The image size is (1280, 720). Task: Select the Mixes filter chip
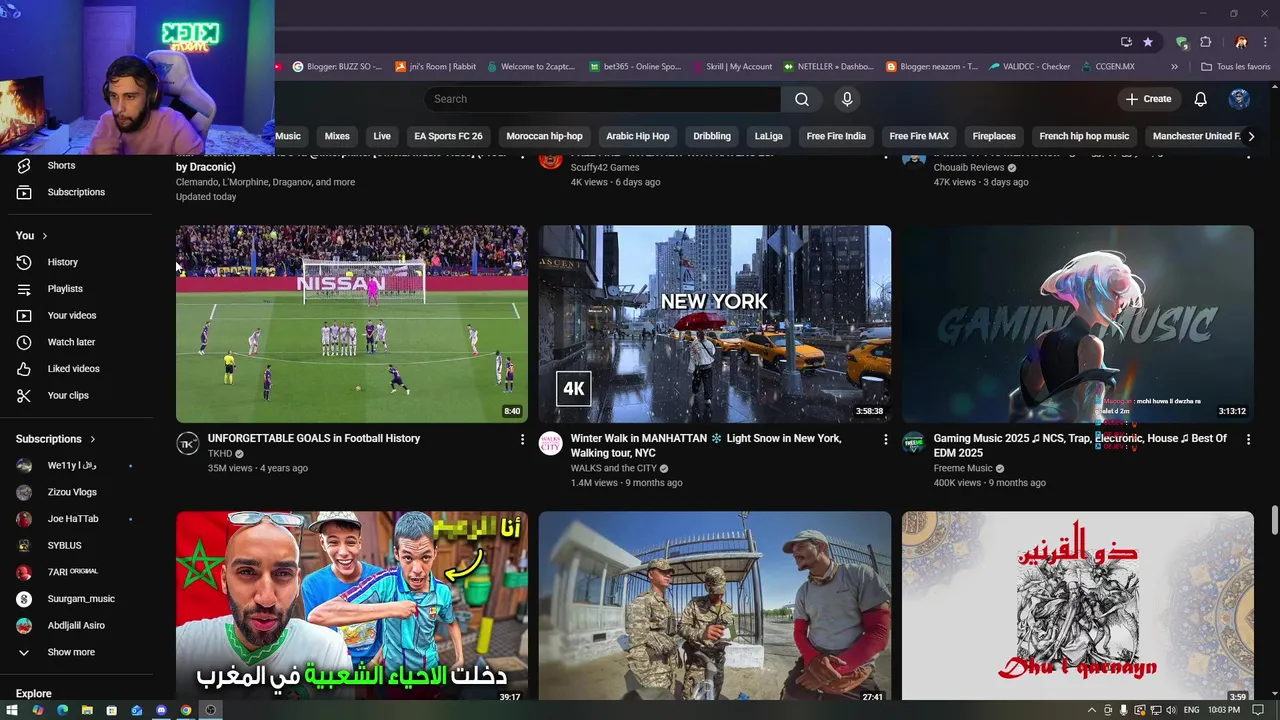click(x=337, y=136)
